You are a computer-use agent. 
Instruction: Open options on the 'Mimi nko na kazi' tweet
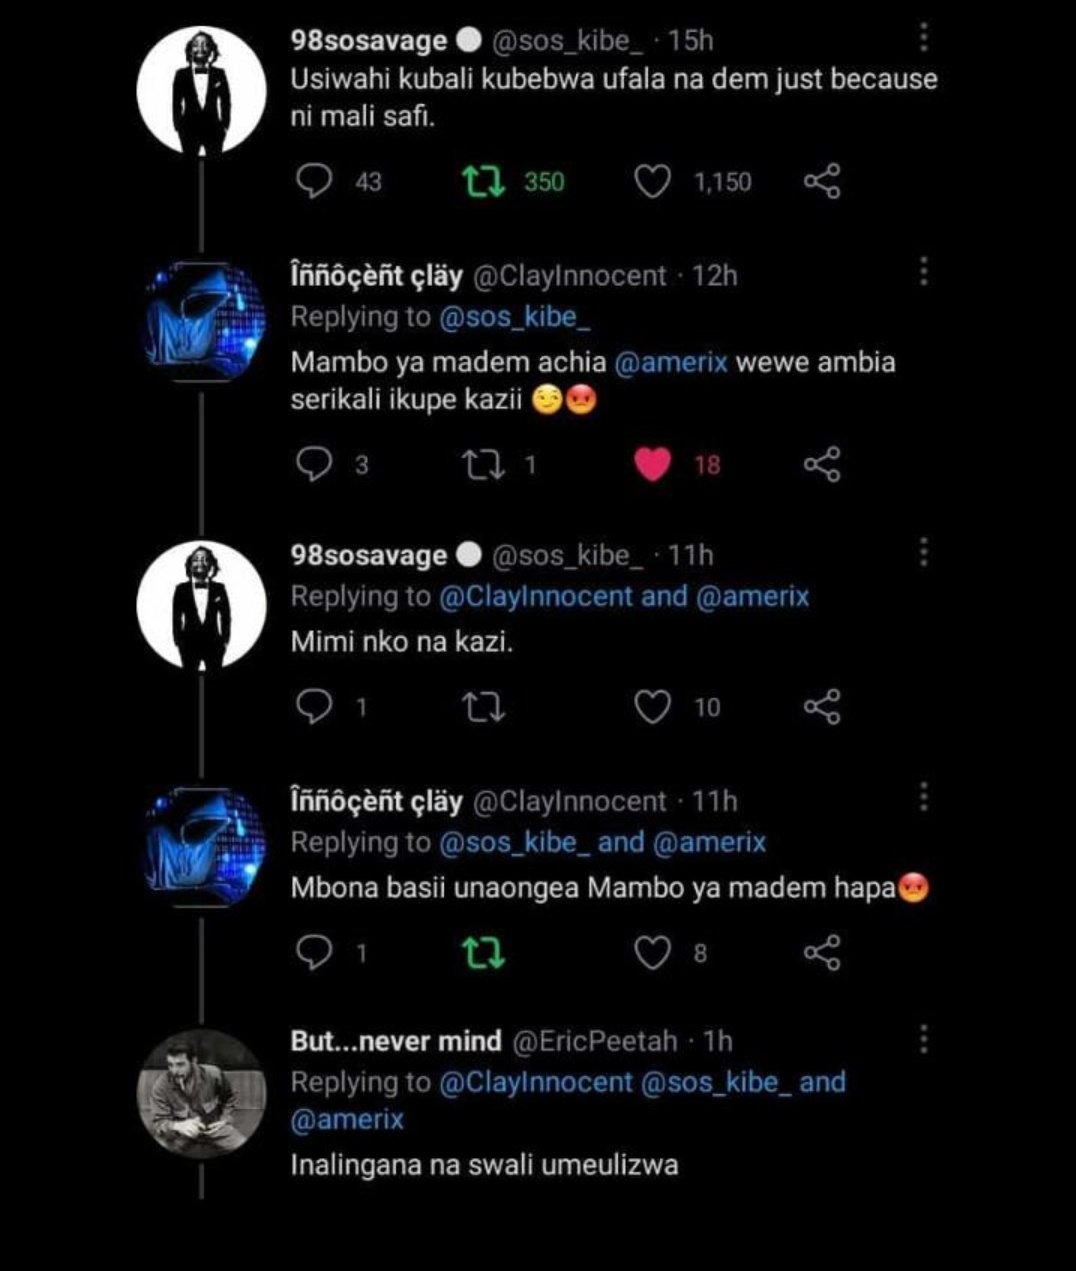pos(924,552)
